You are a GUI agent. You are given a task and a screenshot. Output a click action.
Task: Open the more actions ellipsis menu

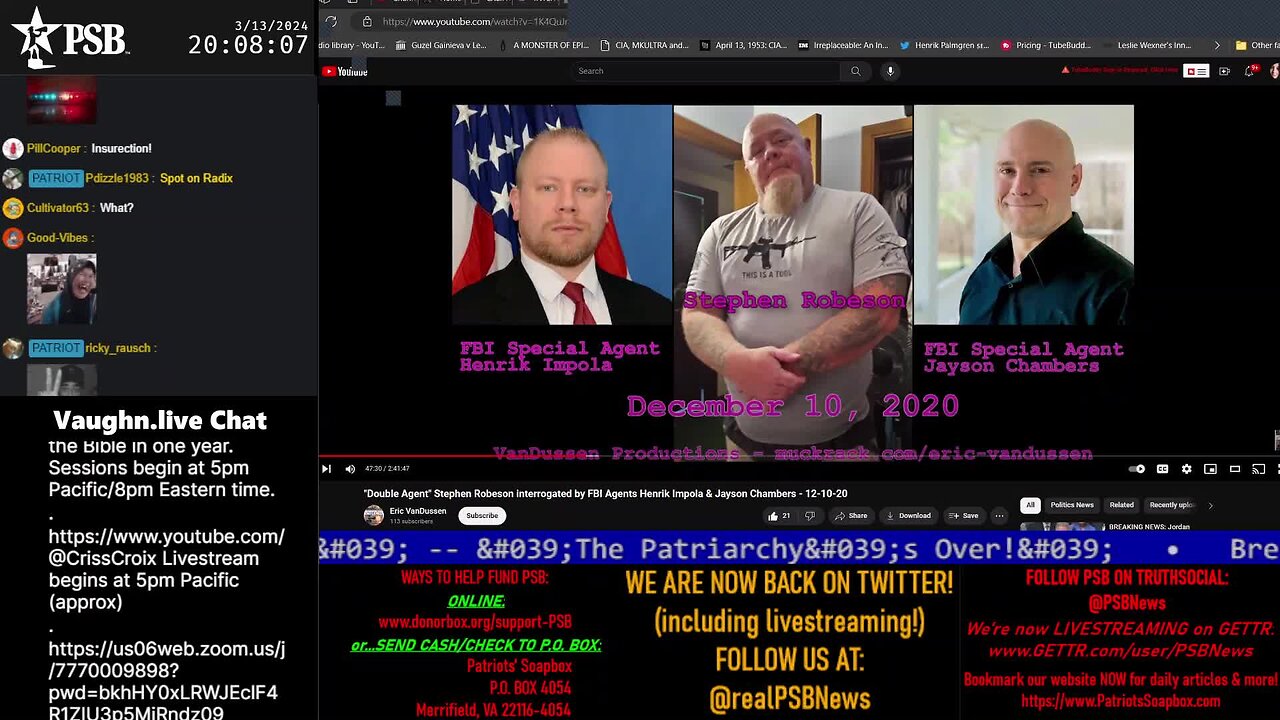pos(999,516)
